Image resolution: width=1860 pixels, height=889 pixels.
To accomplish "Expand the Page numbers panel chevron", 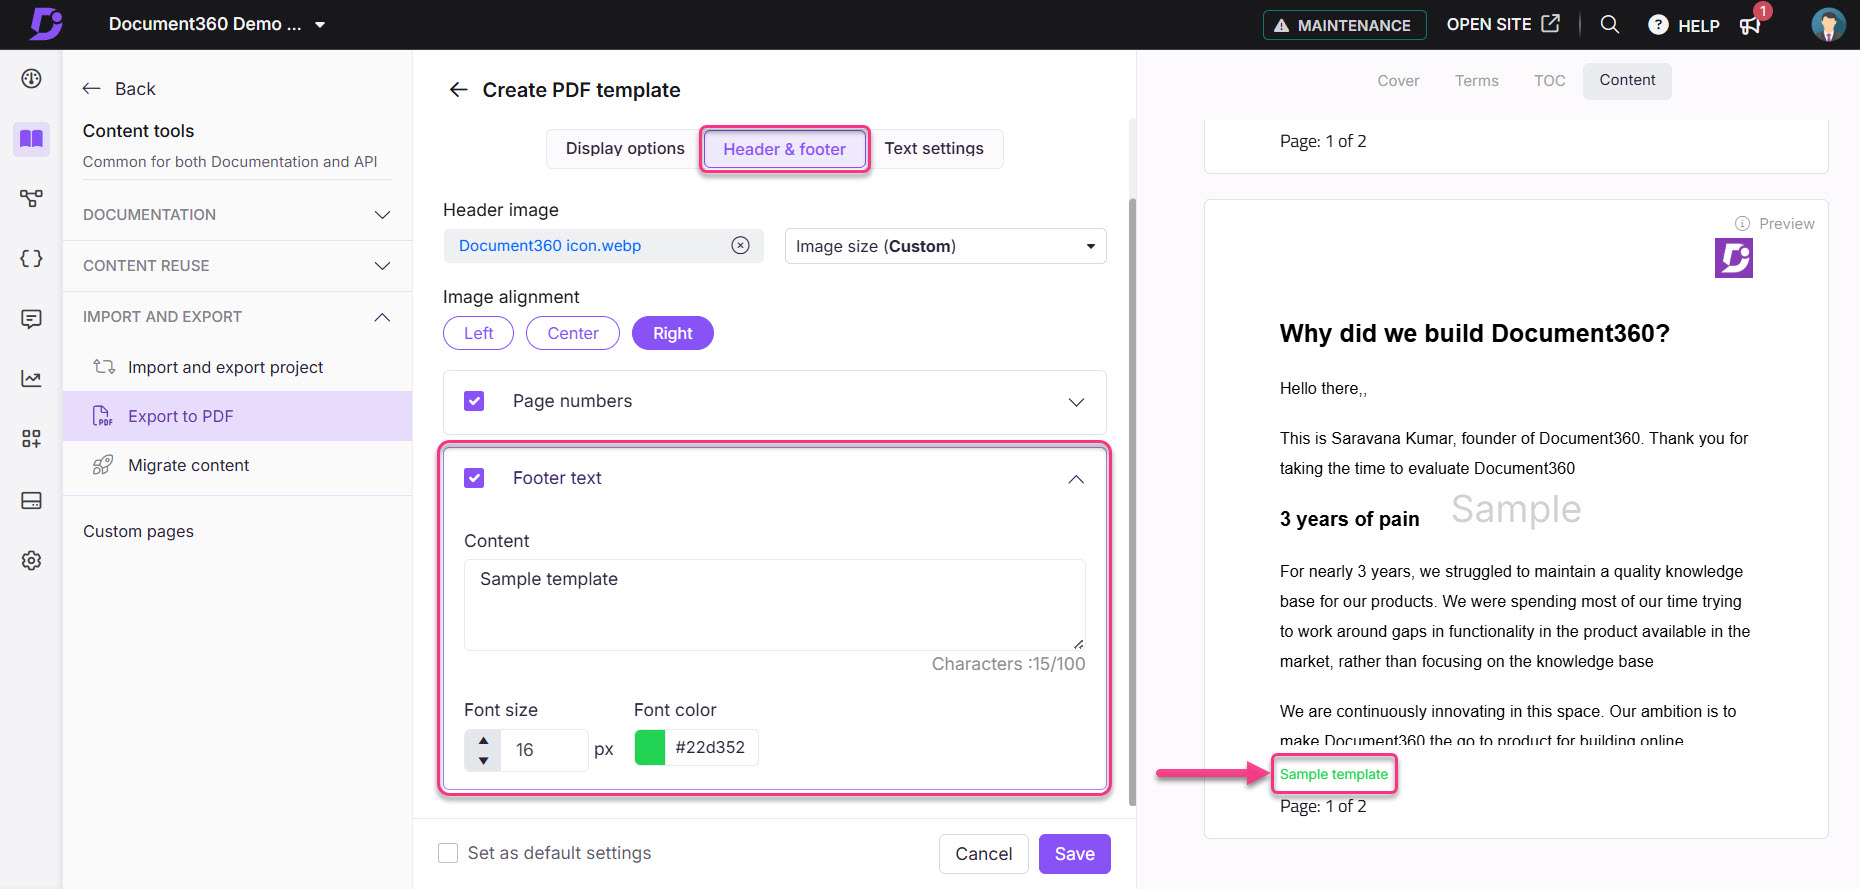I will 1076,402.
